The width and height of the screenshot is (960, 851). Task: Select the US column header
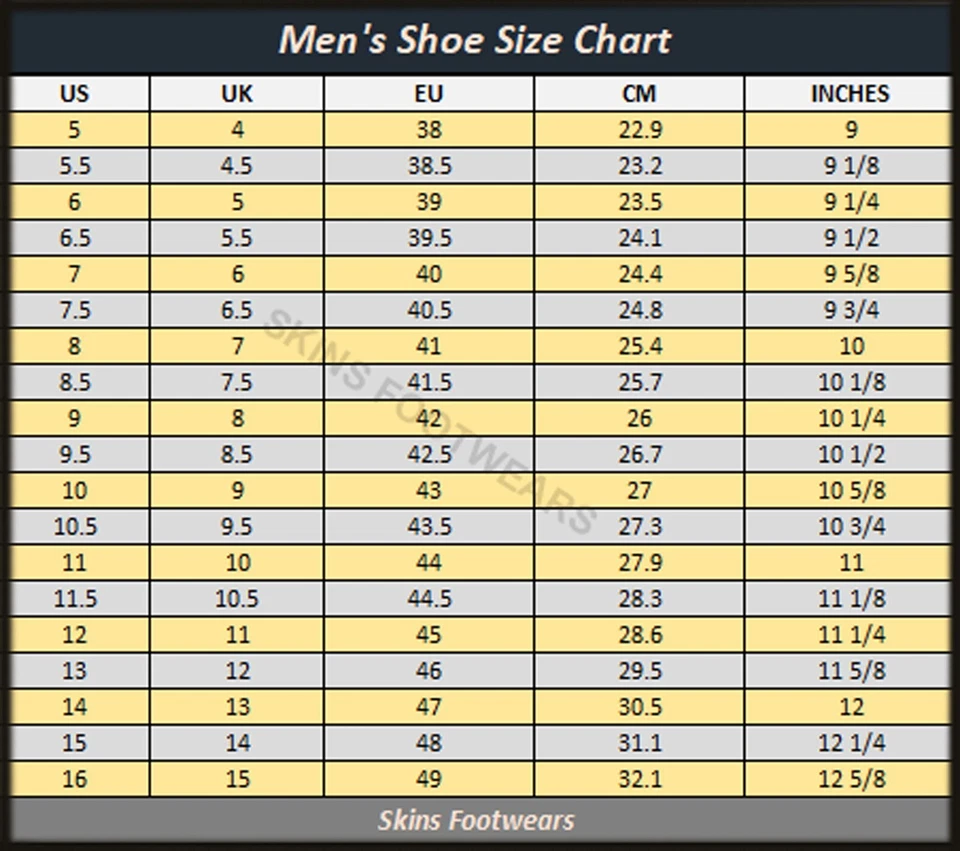pos(75,94)
